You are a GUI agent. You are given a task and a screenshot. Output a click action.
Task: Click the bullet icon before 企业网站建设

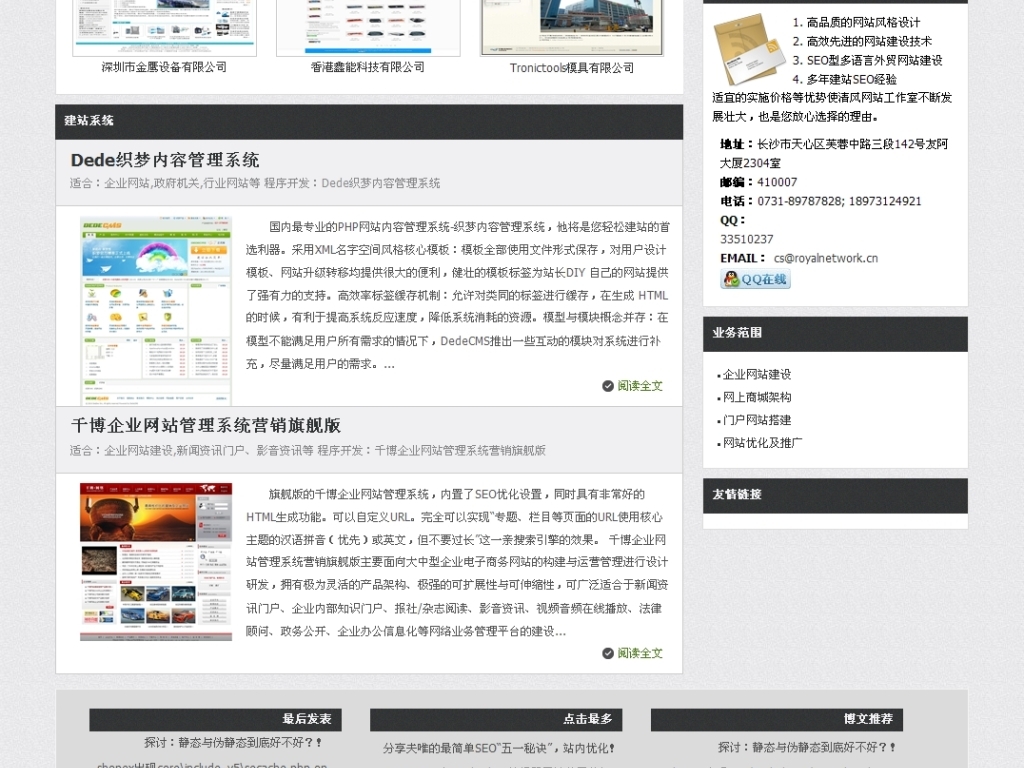pyautogui.click(x=717, y=374)
